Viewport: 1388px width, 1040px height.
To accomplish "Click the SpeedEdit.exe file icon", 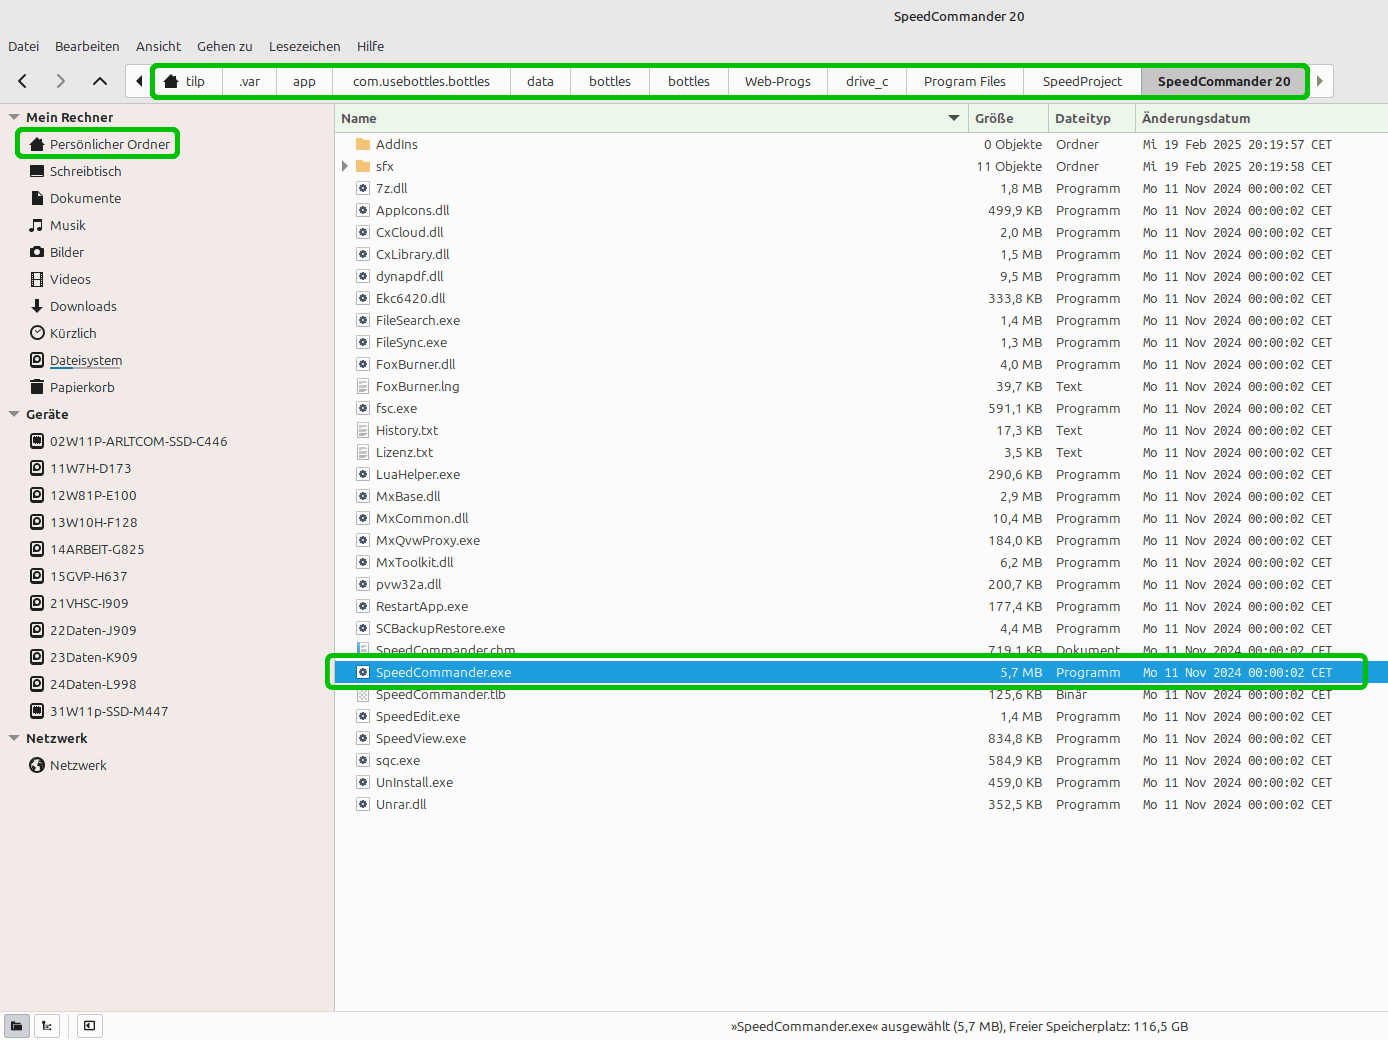I will pos(363,717).
